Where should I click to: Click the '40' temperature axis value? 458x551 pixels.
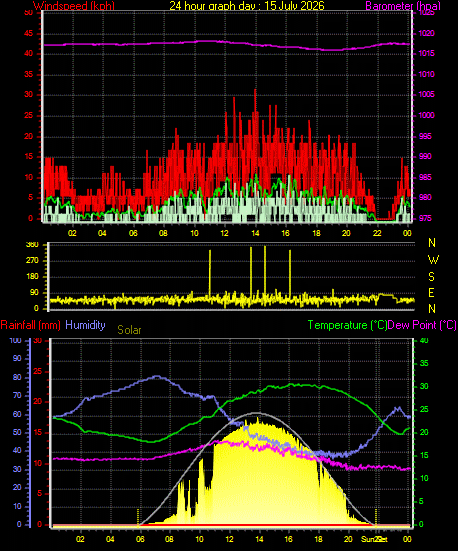coord(424,341)
